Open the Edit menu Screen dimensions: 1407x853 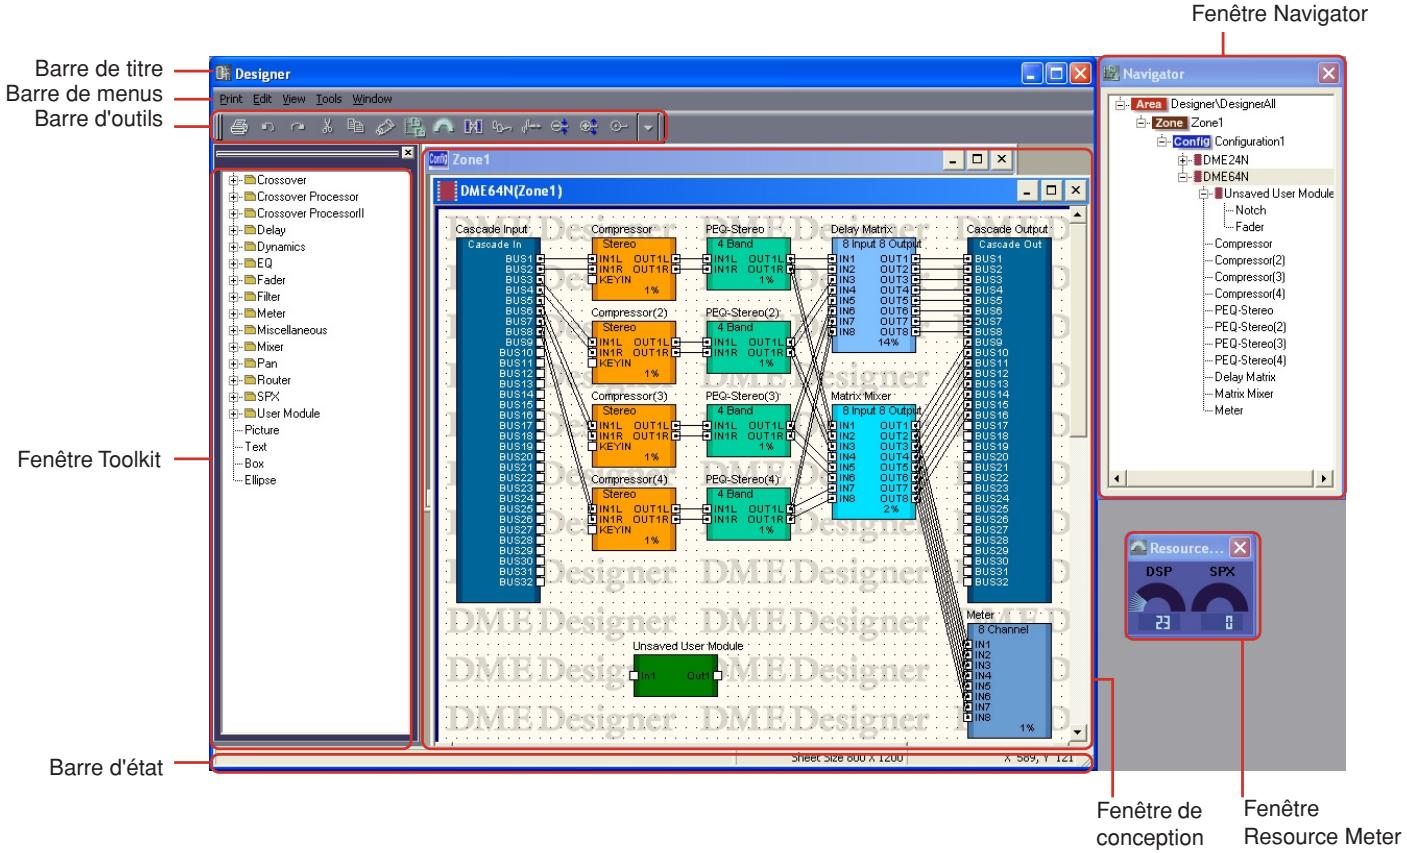tap(262, 99)
